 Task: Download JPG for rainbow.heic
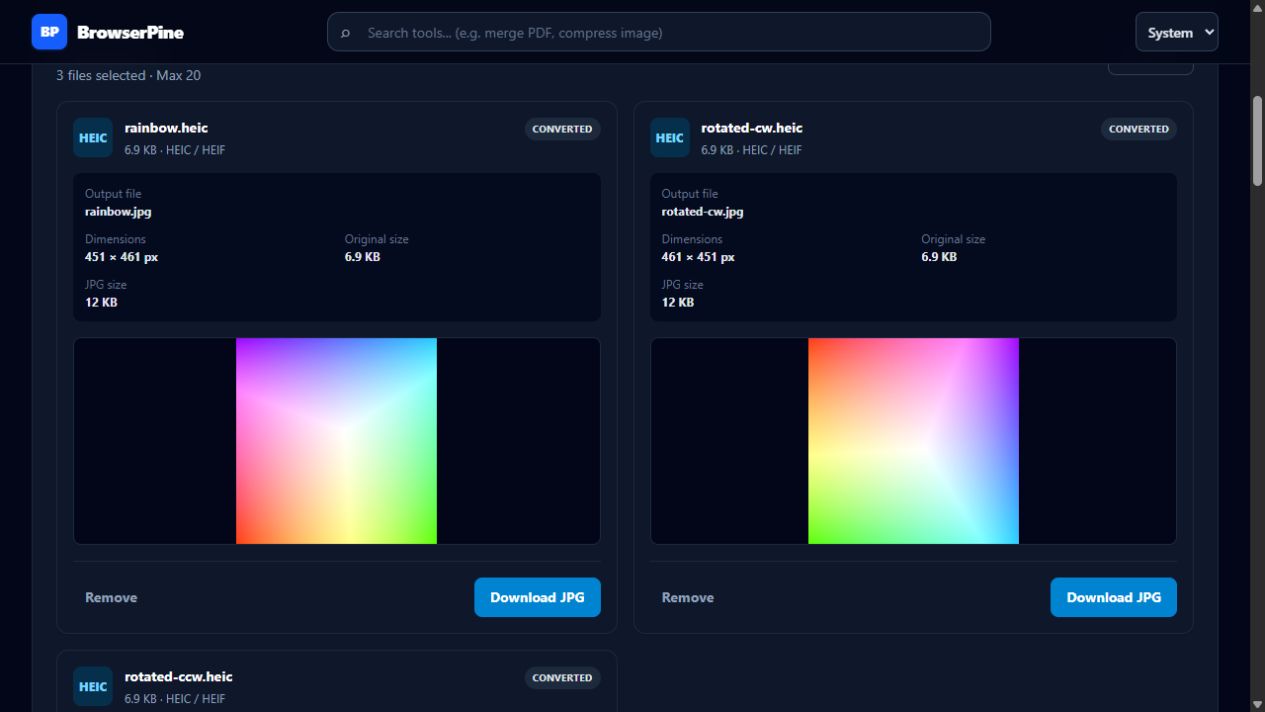point(537,597)
